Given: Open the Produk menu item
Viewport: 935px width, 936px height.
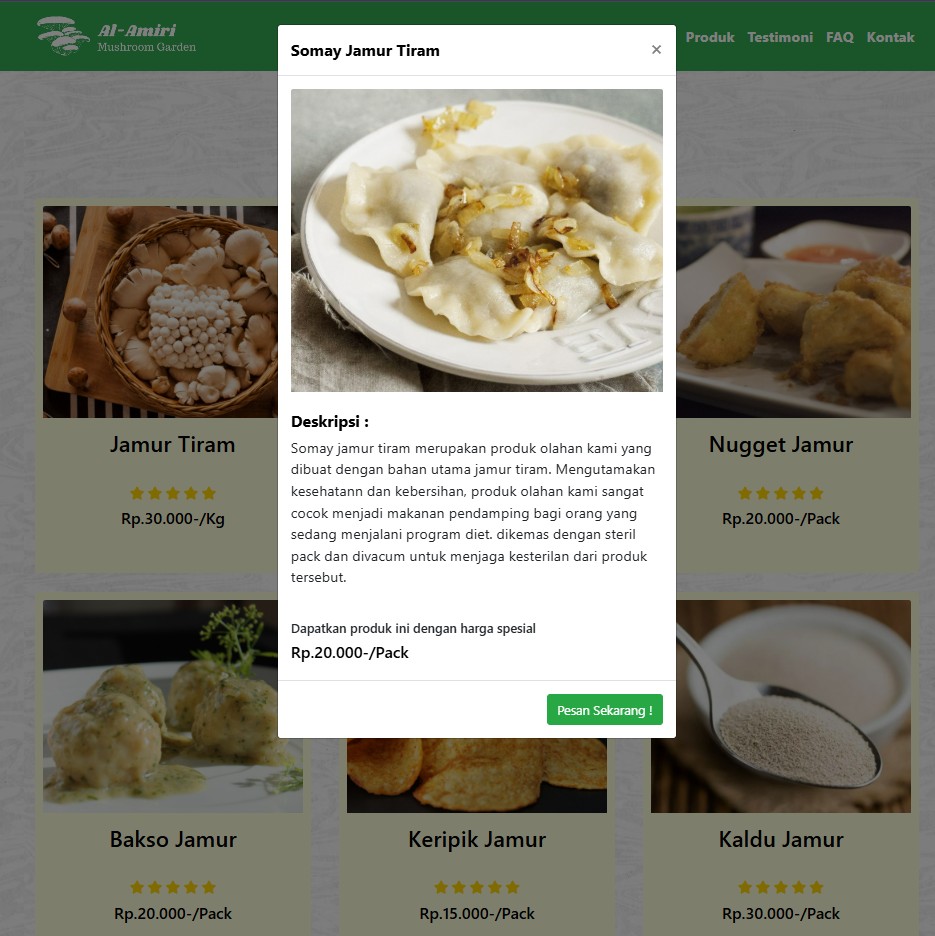Looking at the screenshot, I should coord(709,37).
